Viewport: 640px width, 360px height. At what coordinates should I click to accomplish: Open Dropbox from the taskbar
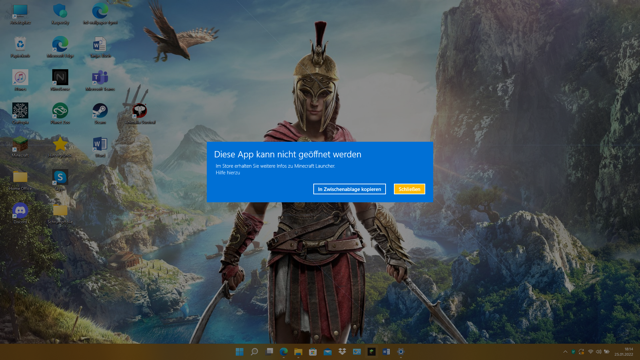pyautogui.click(x=342, y=352)
